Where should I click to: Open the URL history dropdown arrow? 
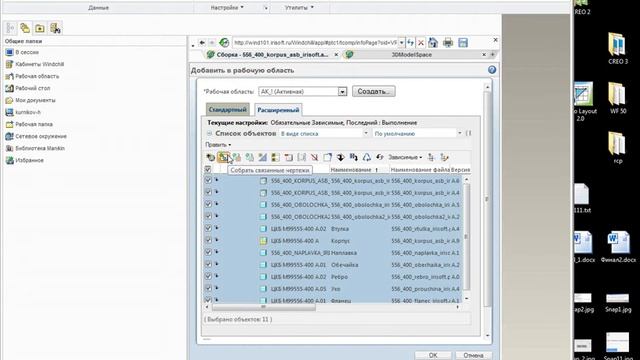pyautogui.click(x=402, y=42)
